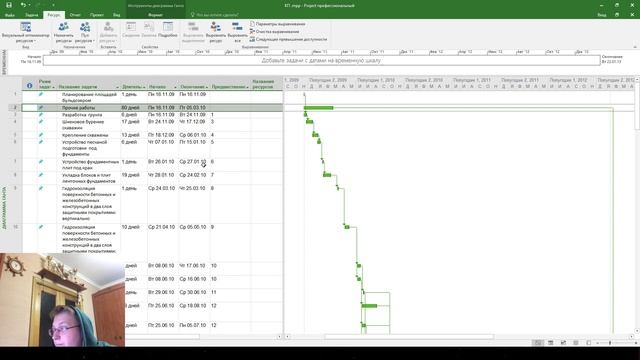Switch to Gantt chart view in status bar

[538, 343]
